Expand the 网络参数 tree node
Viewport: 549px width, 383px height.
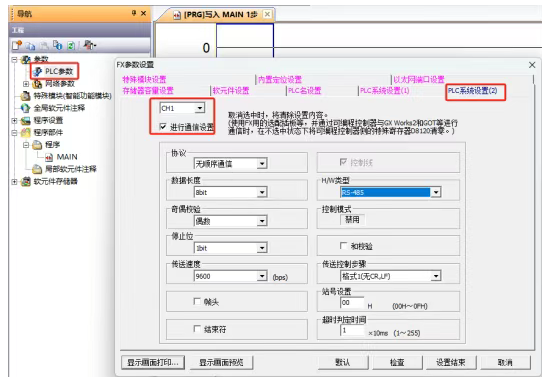[26, 84]
